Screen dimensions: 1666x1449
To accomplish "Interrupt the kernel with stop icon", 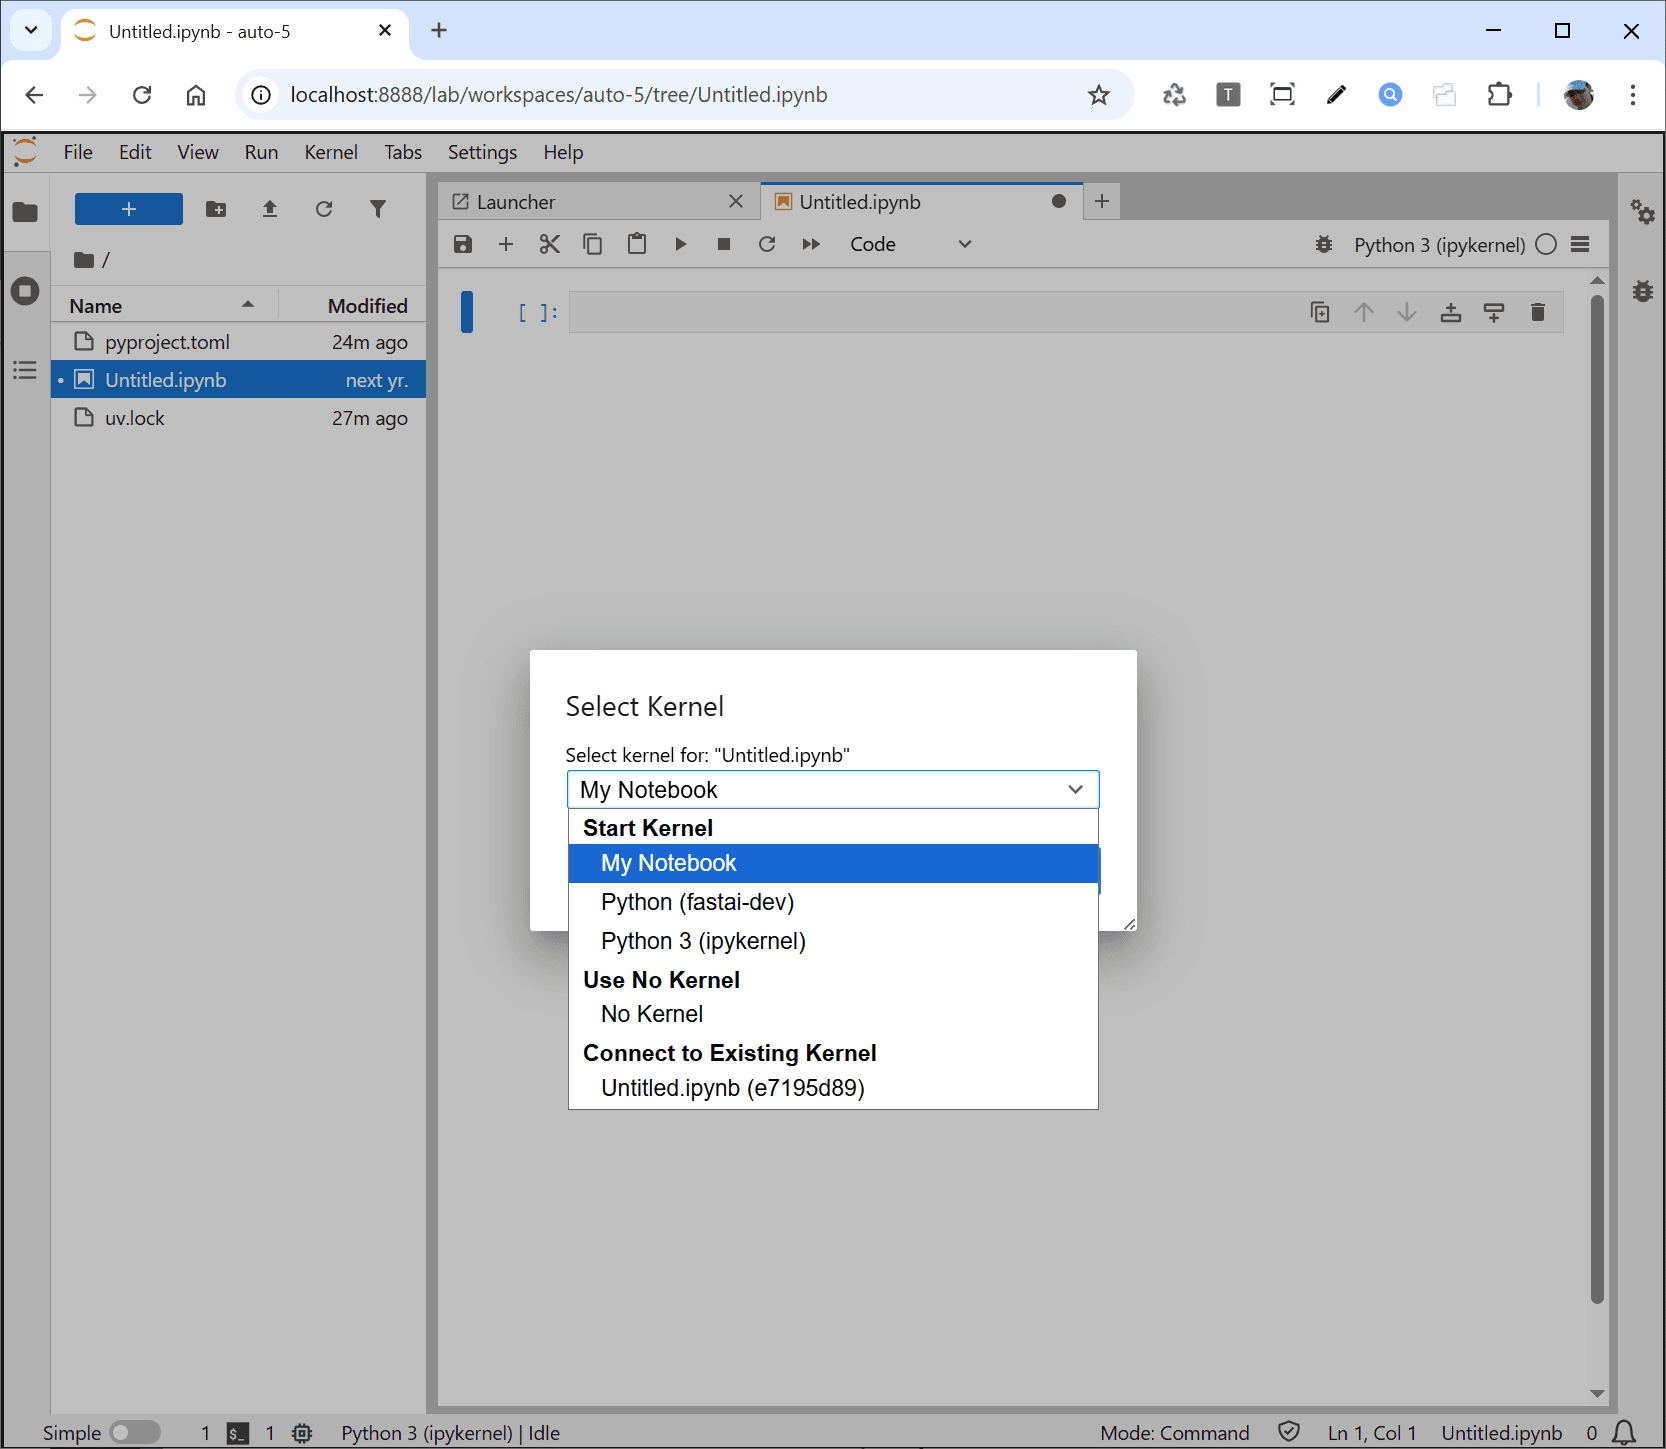I will (x=724, y=244).
